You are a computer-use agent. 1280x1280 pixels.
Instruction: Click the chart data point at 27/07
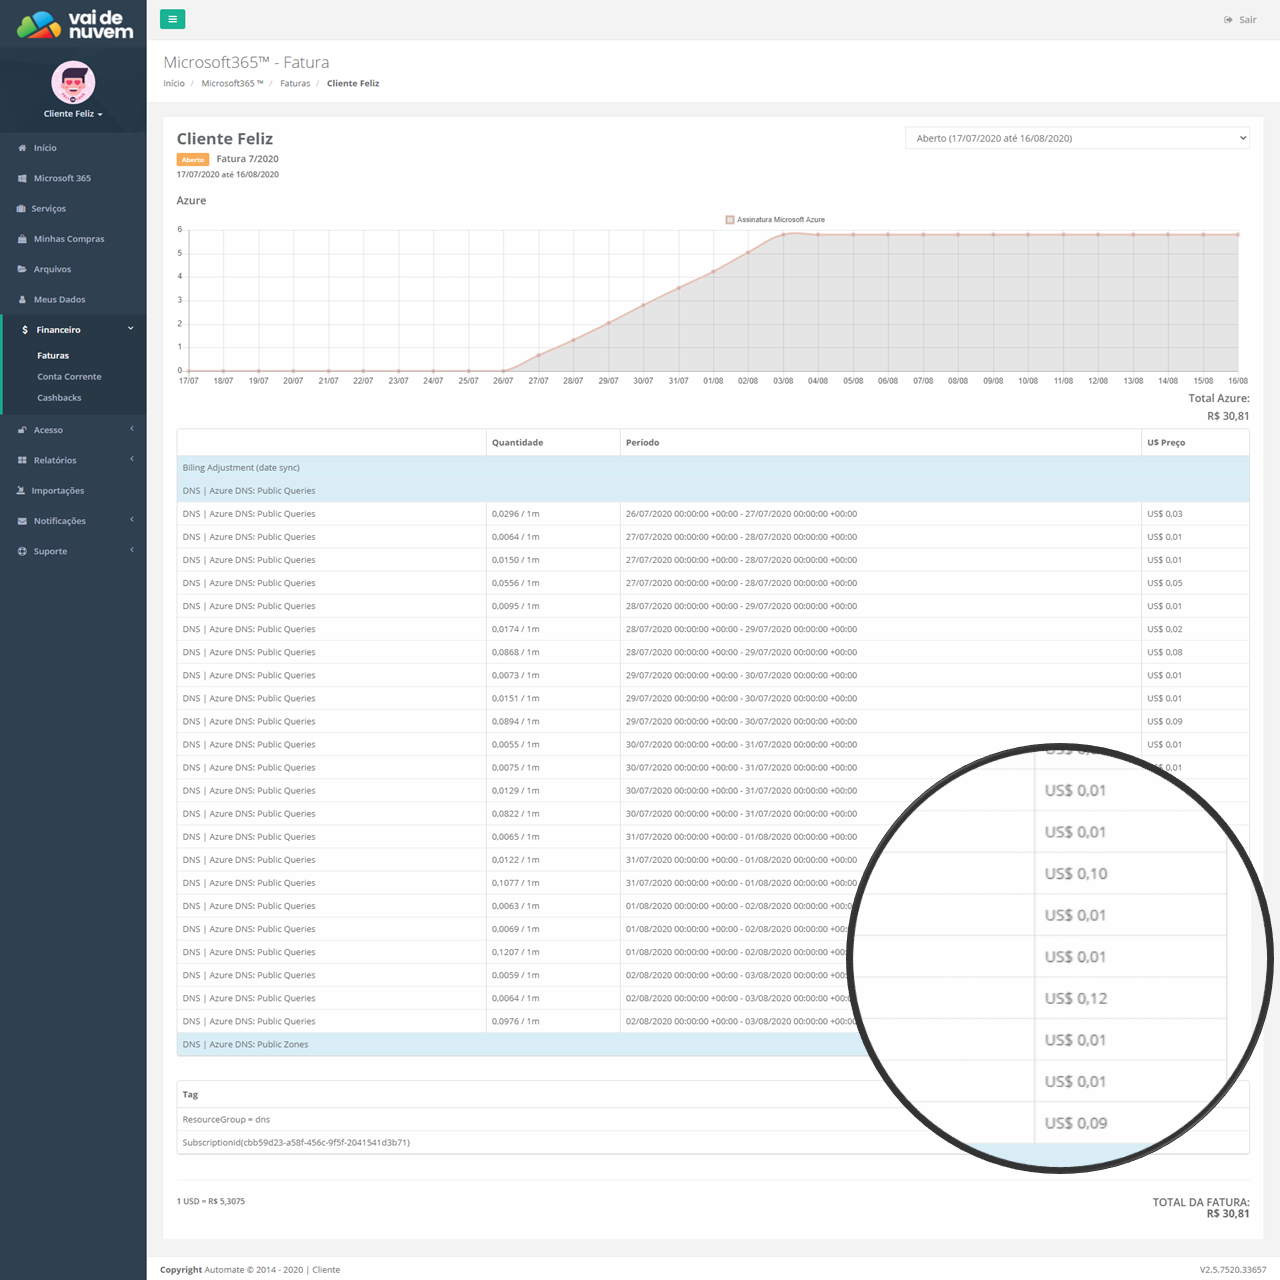pyautogui.click(x=538, y=356)
